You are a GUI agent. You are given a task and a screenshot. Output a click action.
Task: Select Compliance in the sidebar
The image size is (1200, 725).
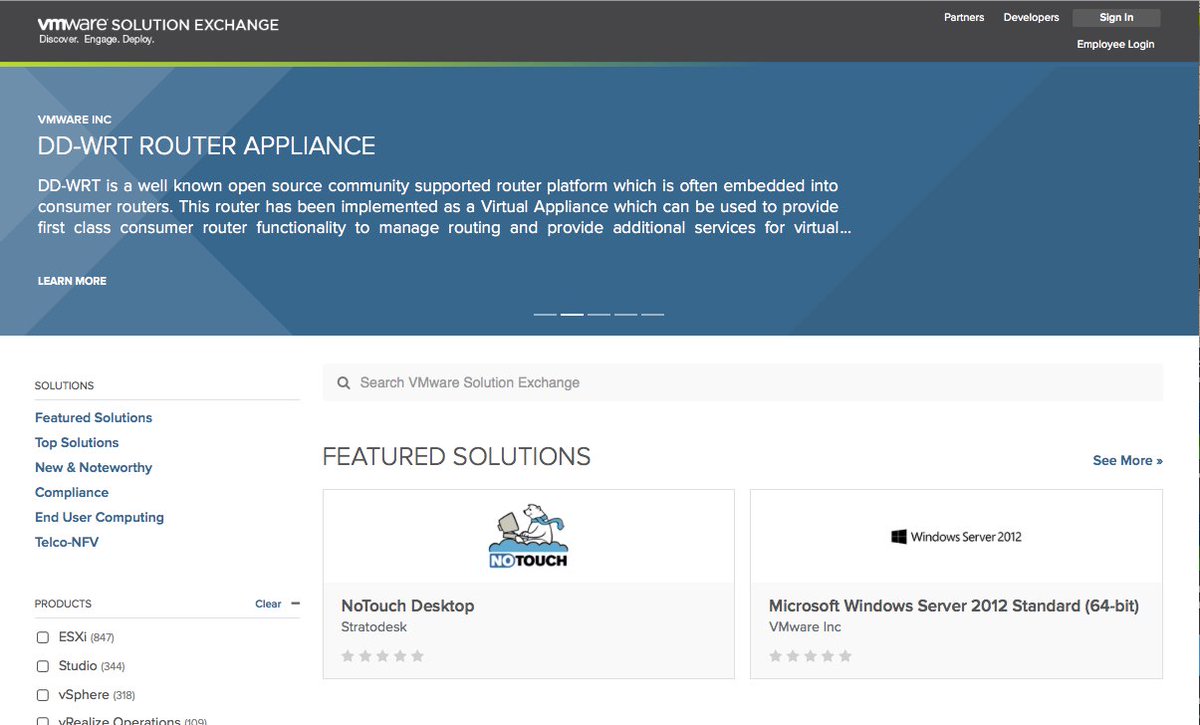coord(72,493)
